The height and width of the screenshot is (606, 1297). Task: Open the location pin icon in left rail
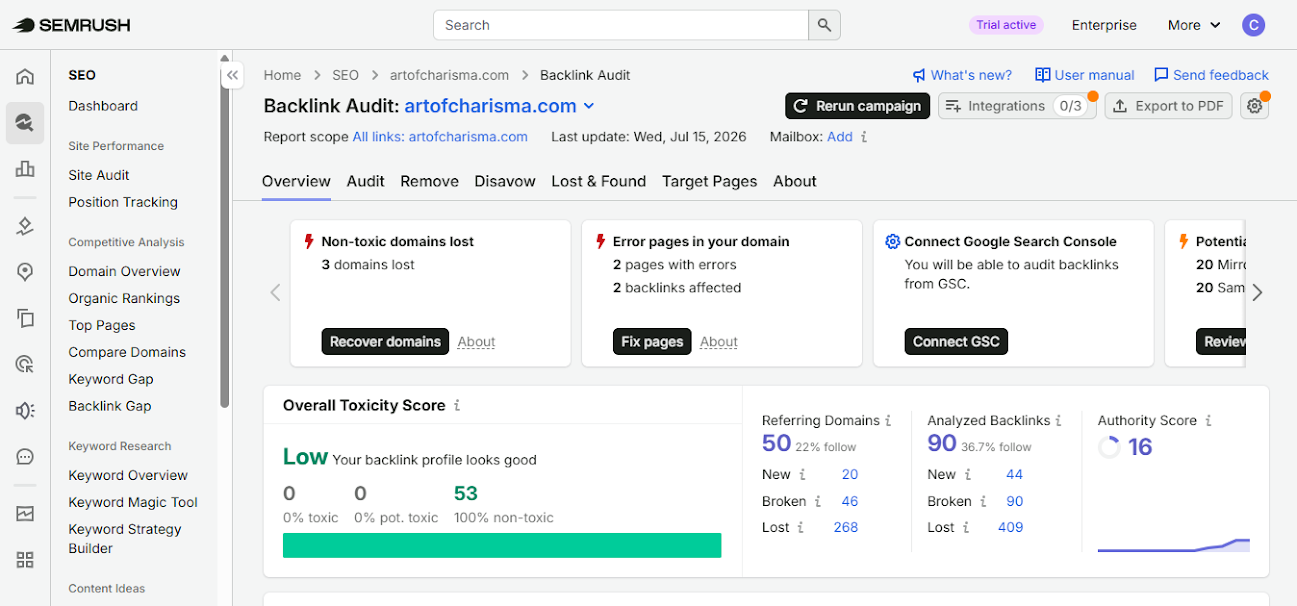(25, 272)
